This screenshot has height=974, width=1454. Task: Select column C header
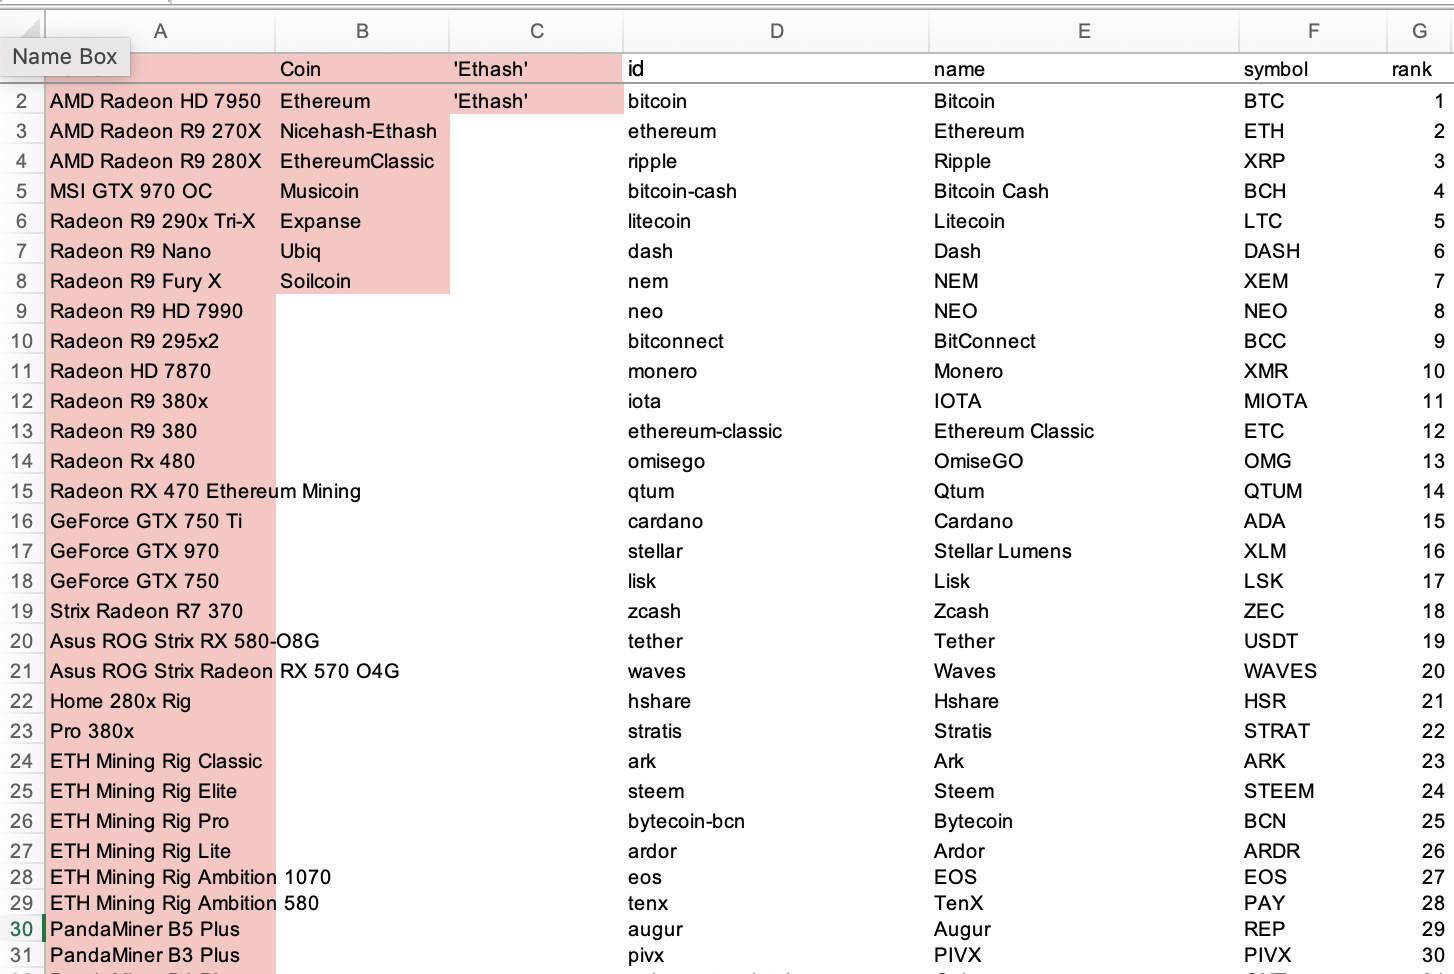tap(536, 31)
